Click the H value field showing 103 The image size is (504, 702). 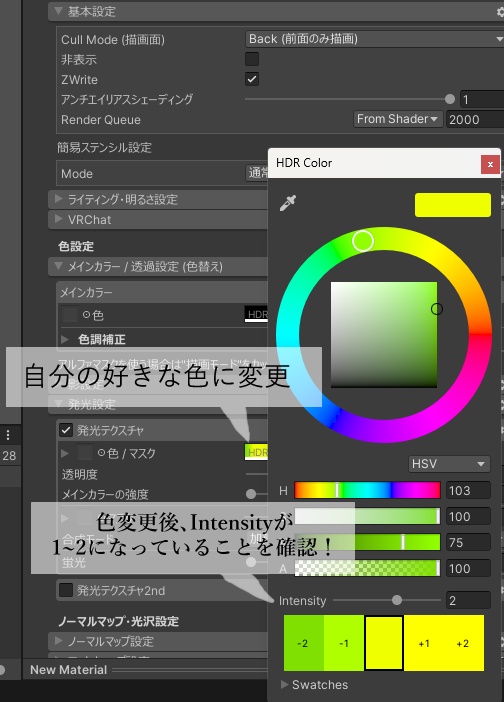coord(468,490)
